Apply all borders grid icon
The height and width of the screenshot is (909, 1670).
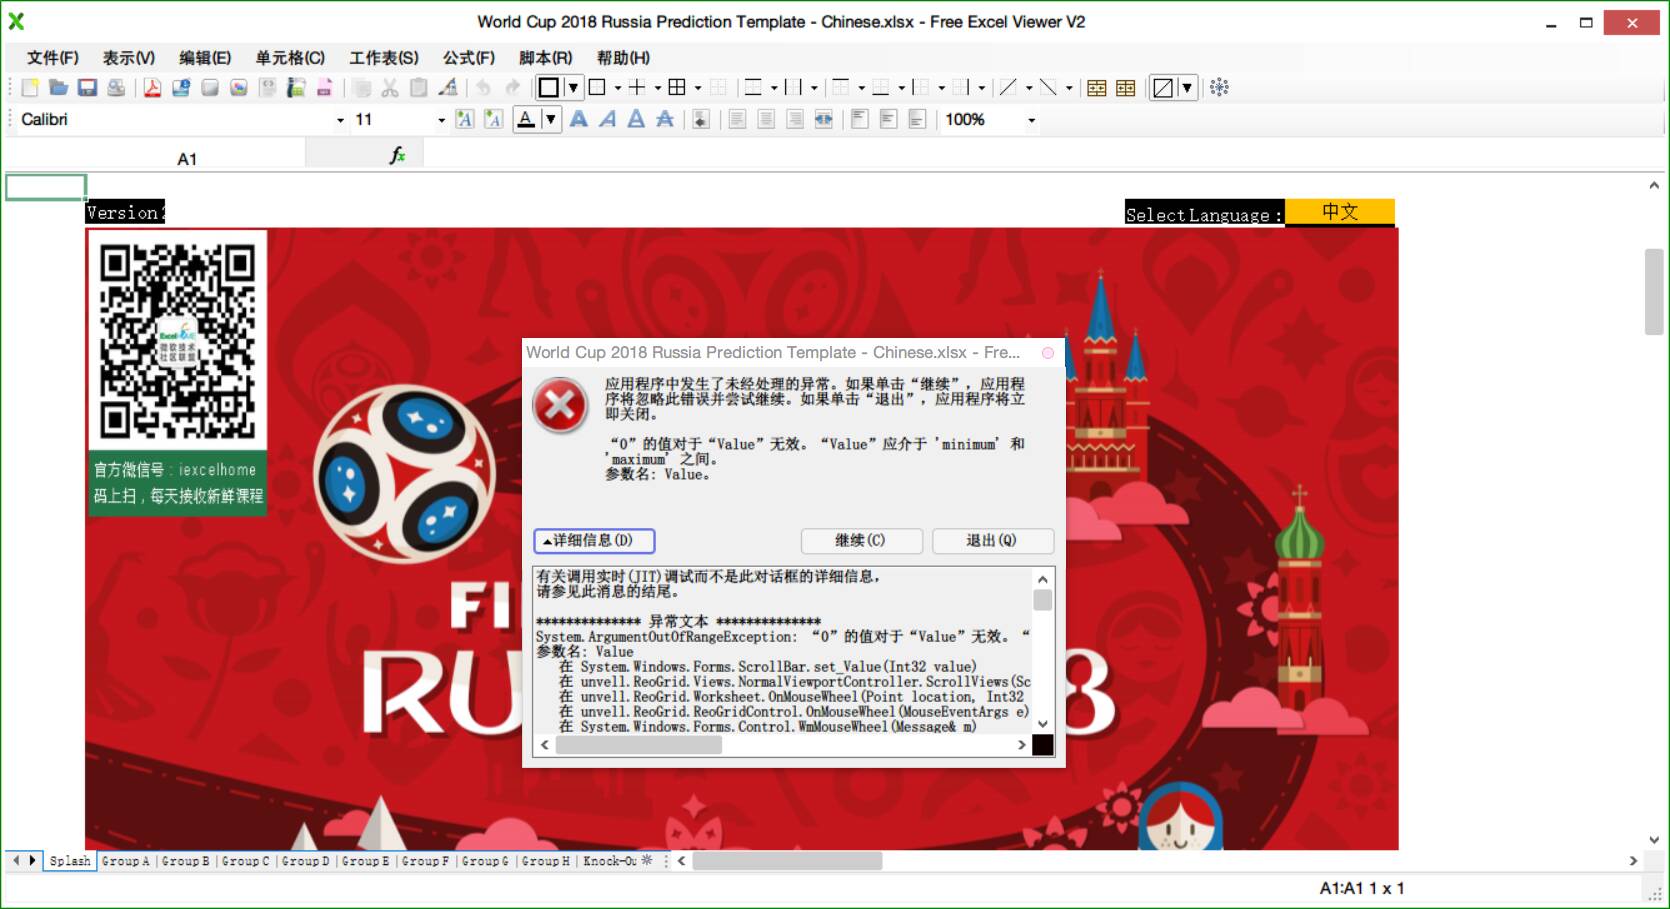click(x=677, y=88)
